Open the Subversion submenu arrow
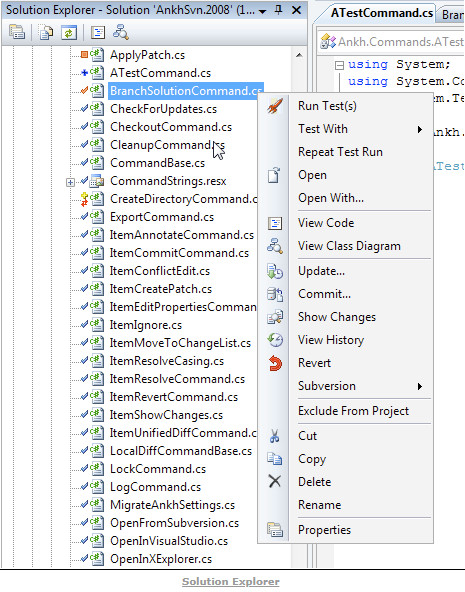The height and width of the screenshot is (592, 465). (420, 386)
